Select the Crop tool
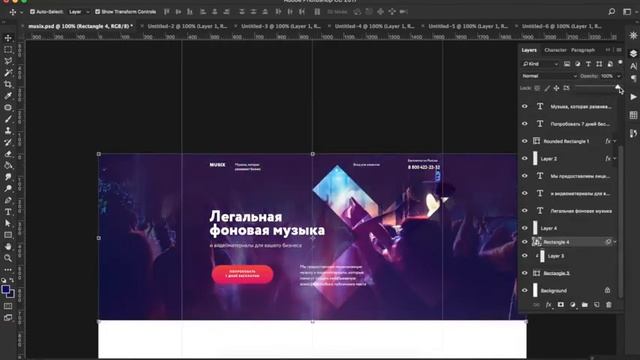The width and height of the screenshot is (640, 360). [8, 84]
